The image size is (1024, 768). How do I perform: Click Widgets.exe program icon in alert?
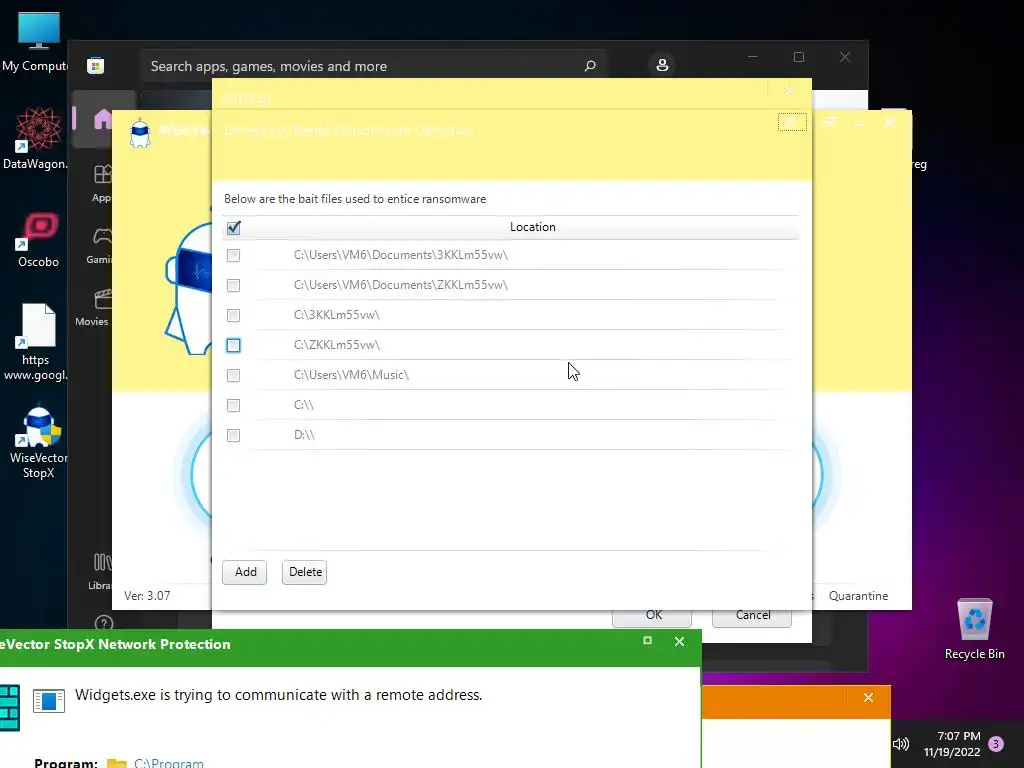(49, 700)
